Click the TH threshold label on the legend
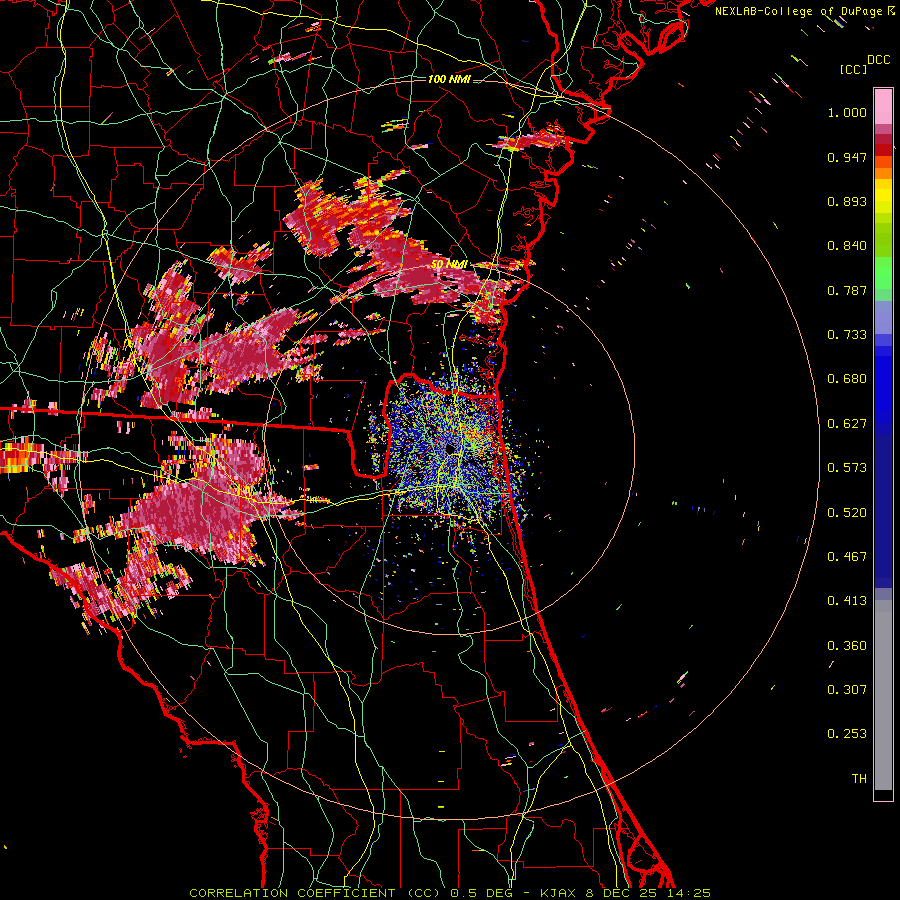Viewport: 900px width, 900px height. [x=859, y=779]
